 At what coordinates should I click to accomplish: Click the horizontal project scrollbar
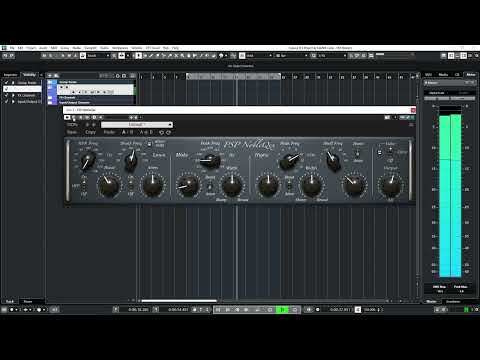tap(179, 301)
